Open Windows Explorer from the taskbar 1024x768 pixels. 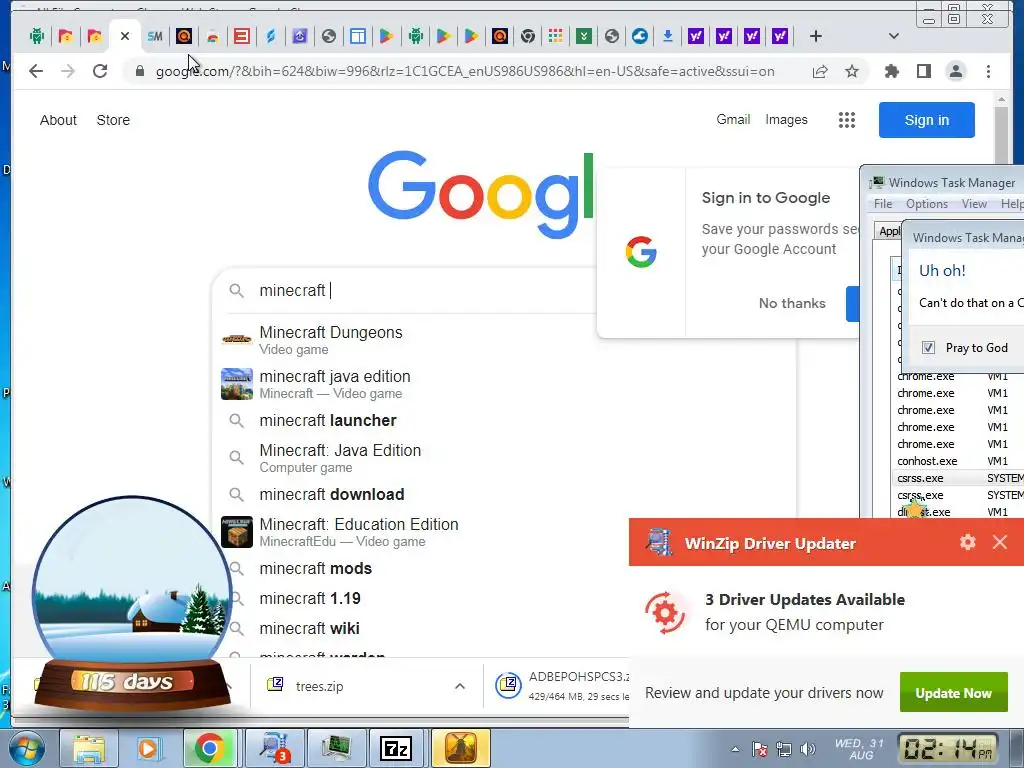89,748
